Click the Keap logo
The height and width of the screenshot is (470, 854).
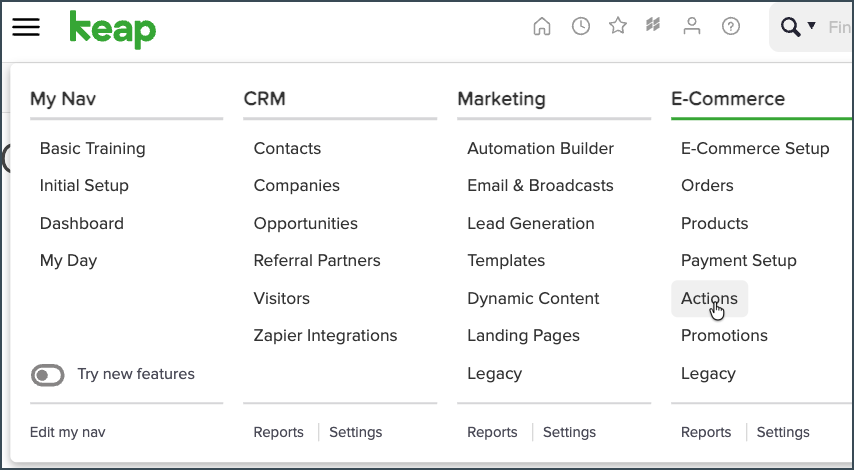[113, 30]
